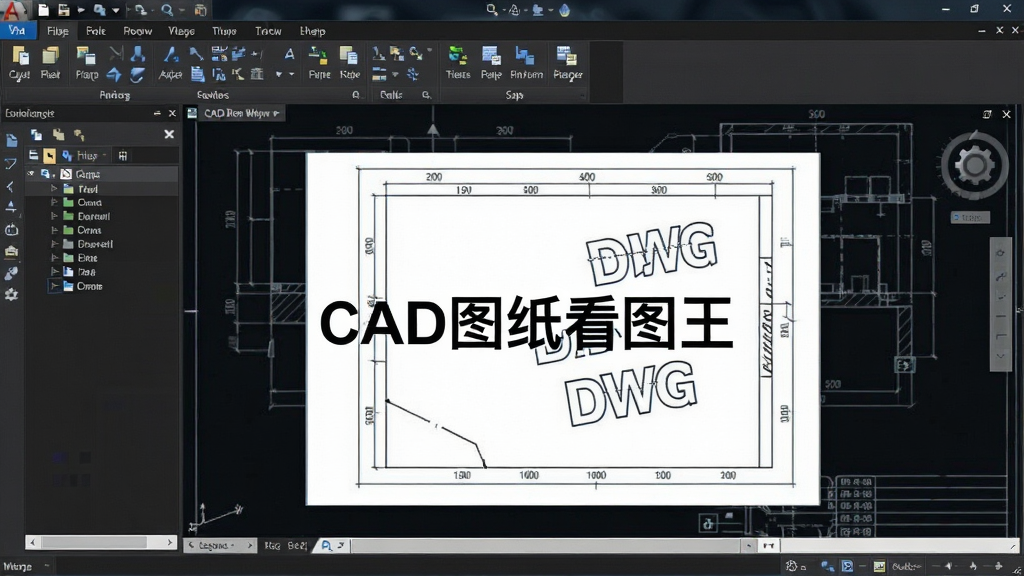This screenshot has width=1024, height=576.
Task: Click the navigation wheel in the canvas corner
Action: click(x=974, y=165)
